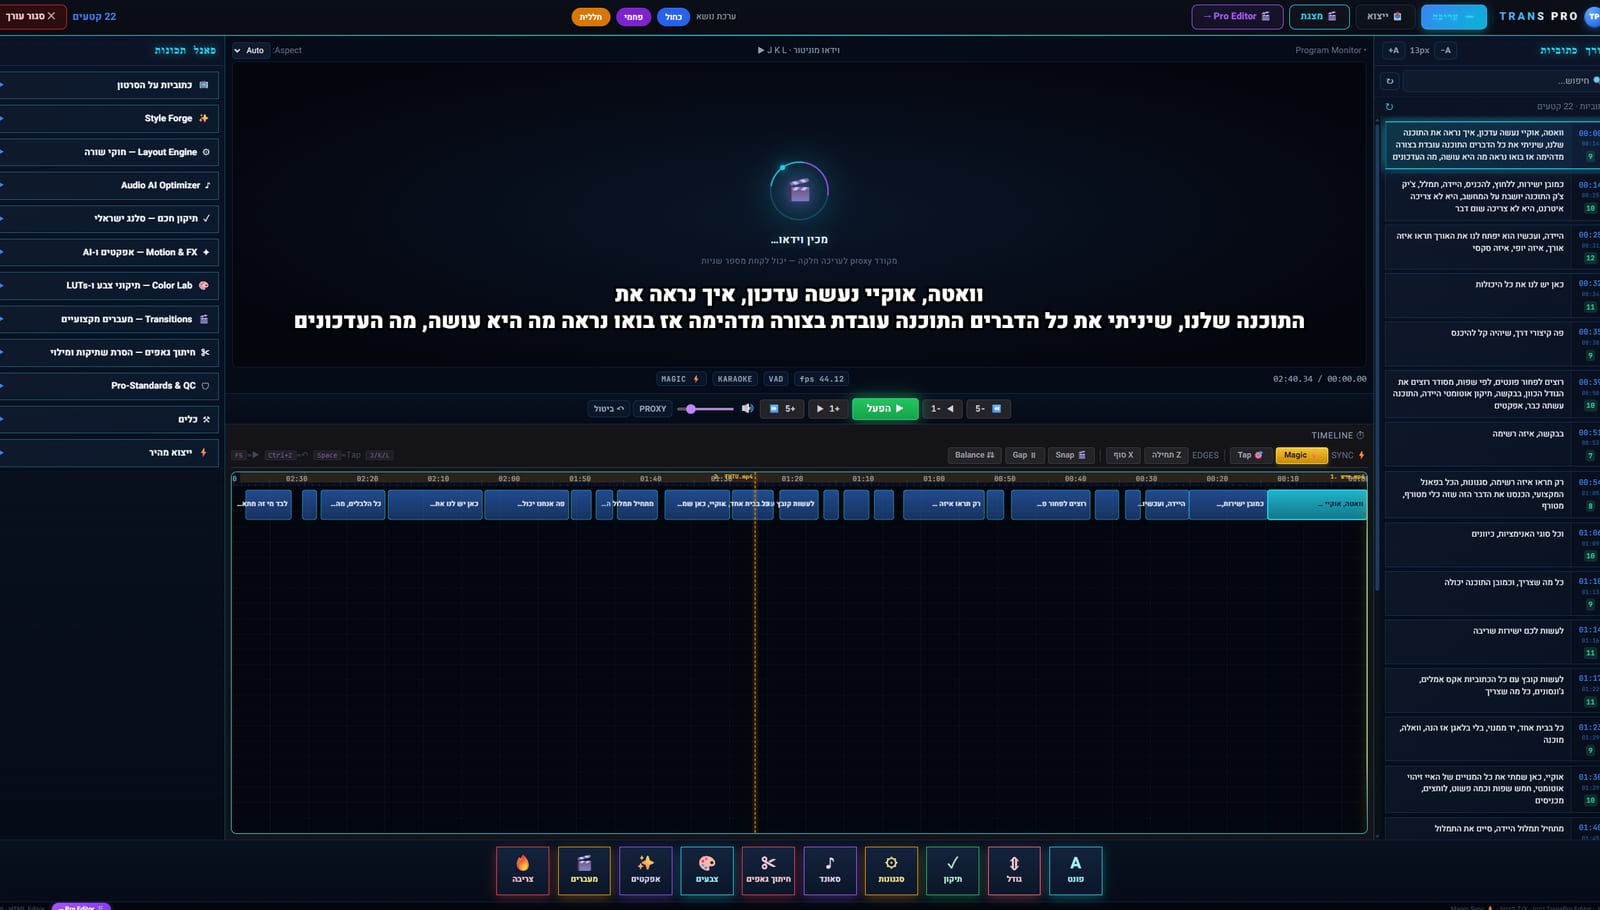The width and height of the screenshot is (1600, 910).
Task: Select the purple (פחמי) theme pill
Action: pyautogui.click(x=633, y=17)
